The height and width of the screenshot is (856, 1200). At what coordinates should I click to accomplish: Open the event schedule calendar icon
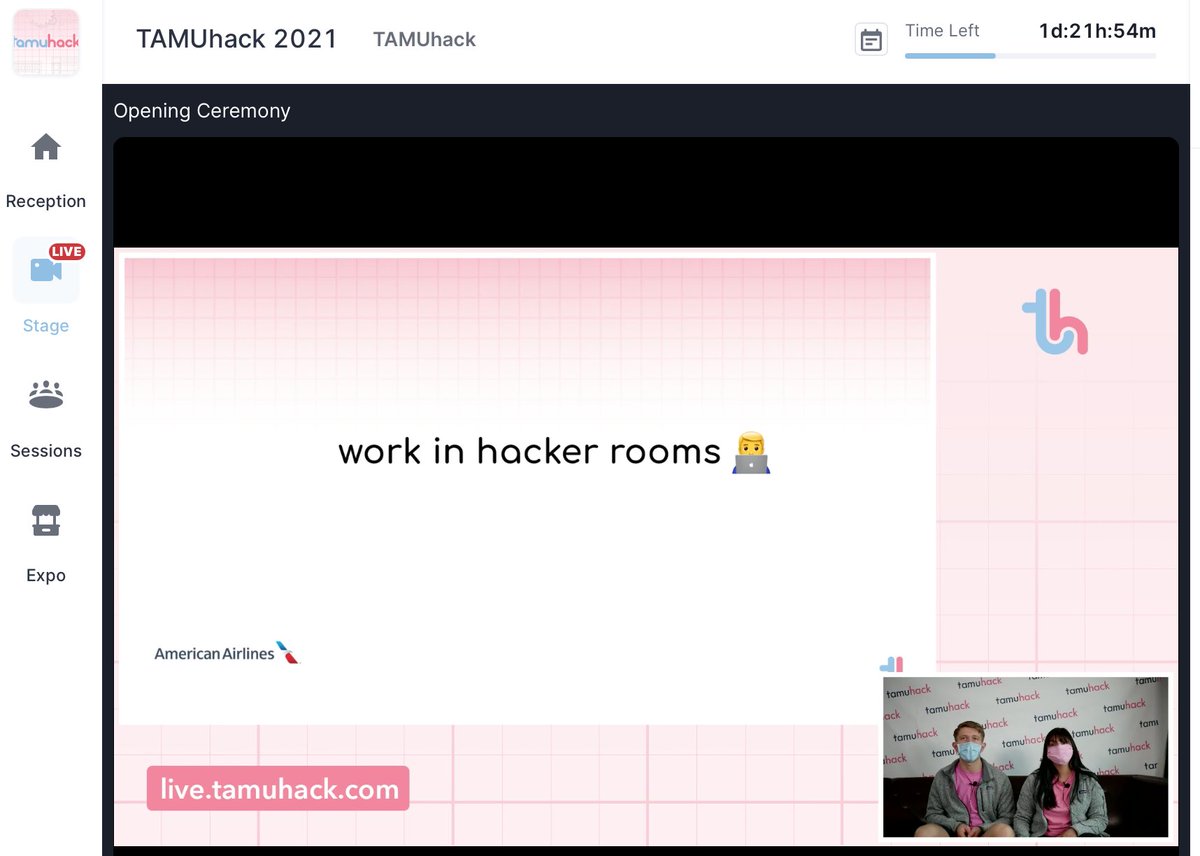(872, 40)
